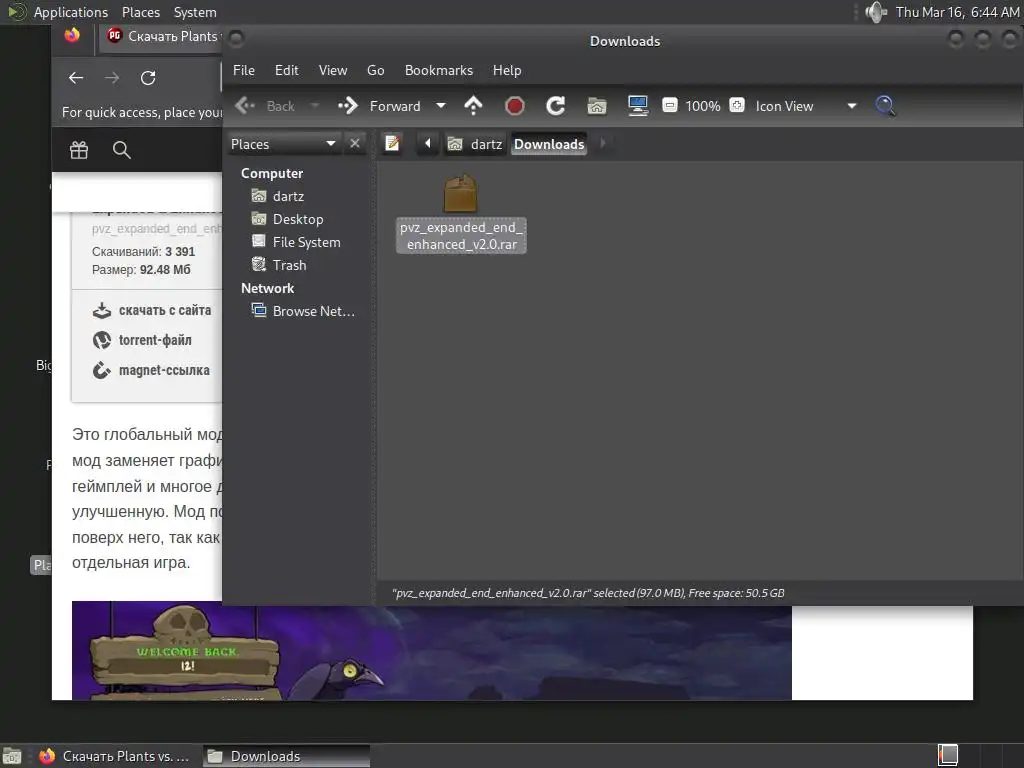This screenshot has width=1024, height=768.
Task: Open the Edit menu
Action: pos(286,70)
